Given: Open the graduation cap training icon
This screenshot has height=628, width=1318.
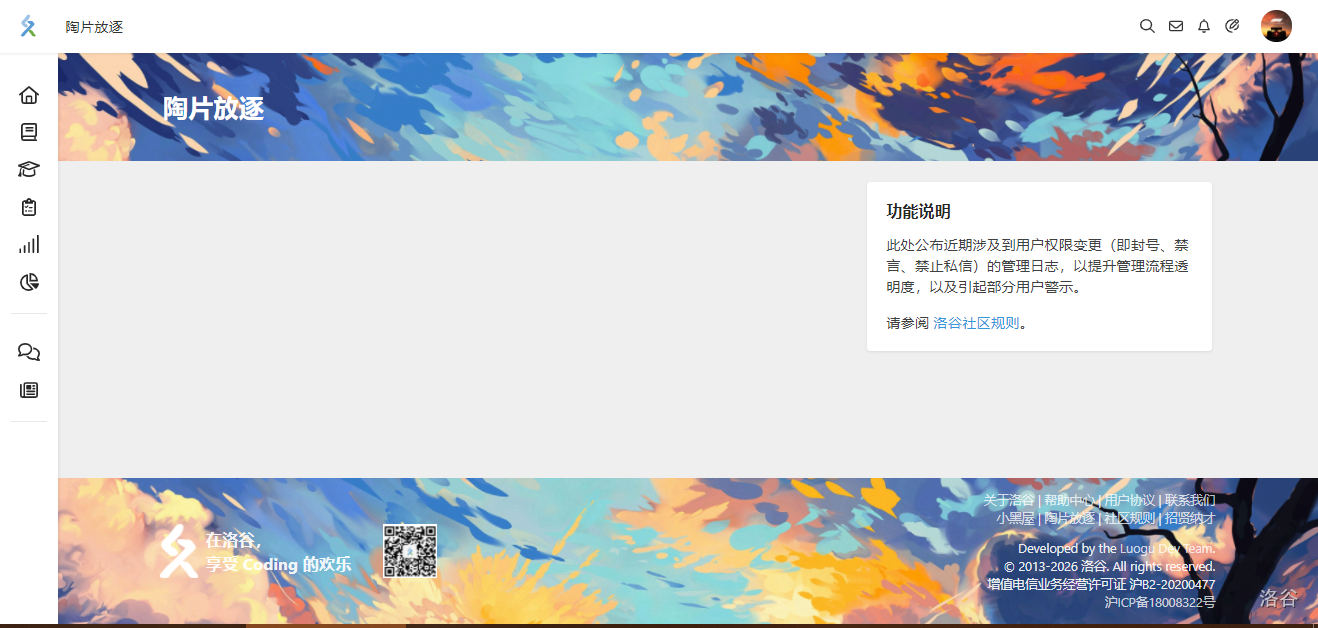Looking at the screenshot, I should click(29, 169).
